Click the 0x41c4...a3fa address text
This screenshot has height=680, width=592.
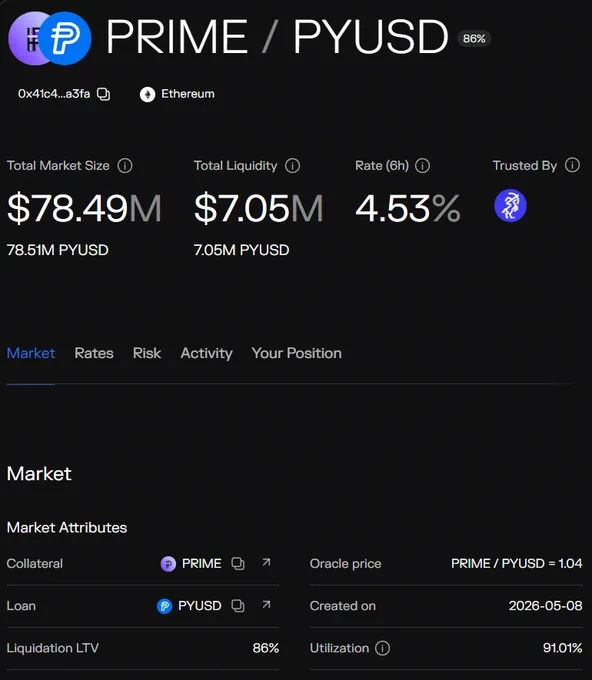[54, 94]
